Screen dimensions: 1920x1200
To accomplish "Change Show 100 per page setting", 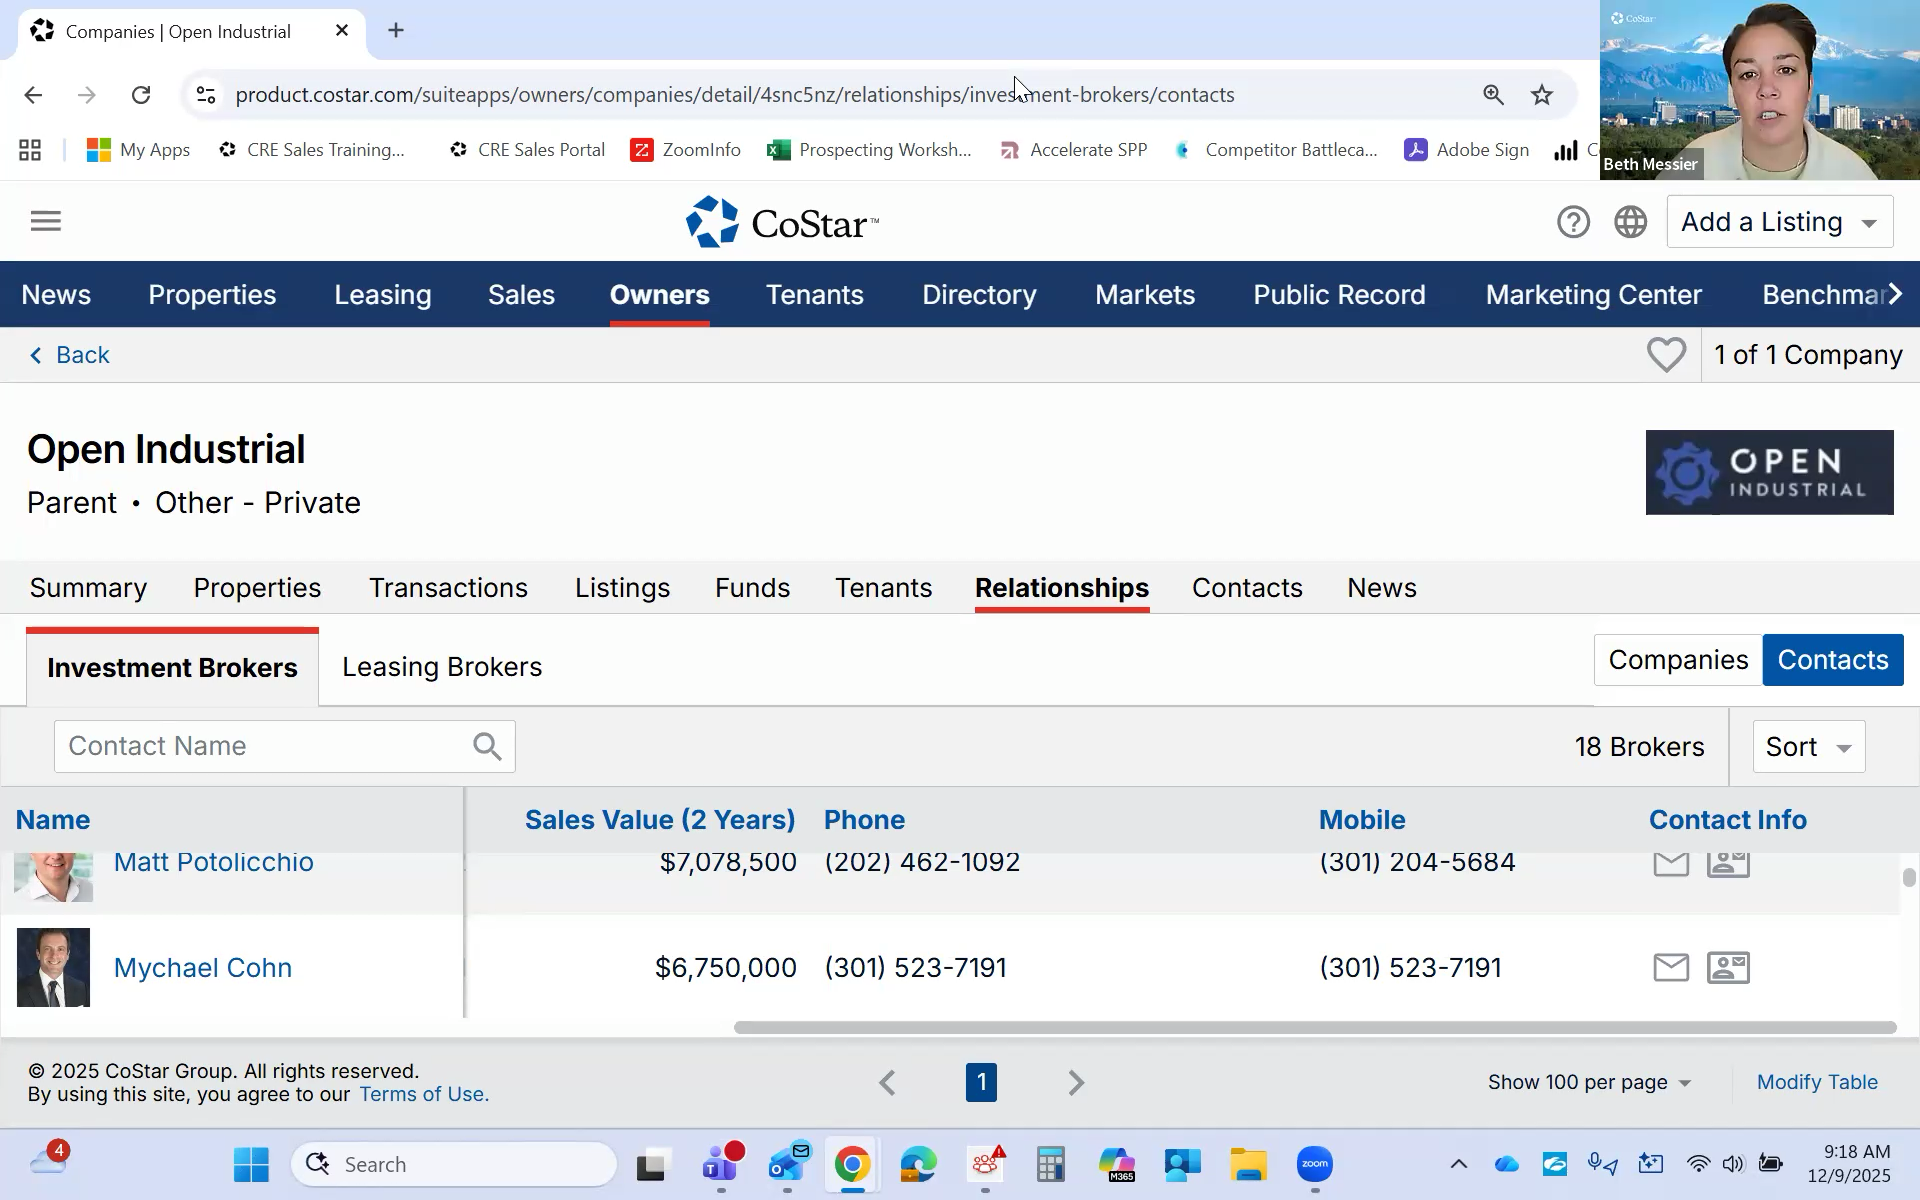I will pyautogui.click(x=1589, y=1083).
